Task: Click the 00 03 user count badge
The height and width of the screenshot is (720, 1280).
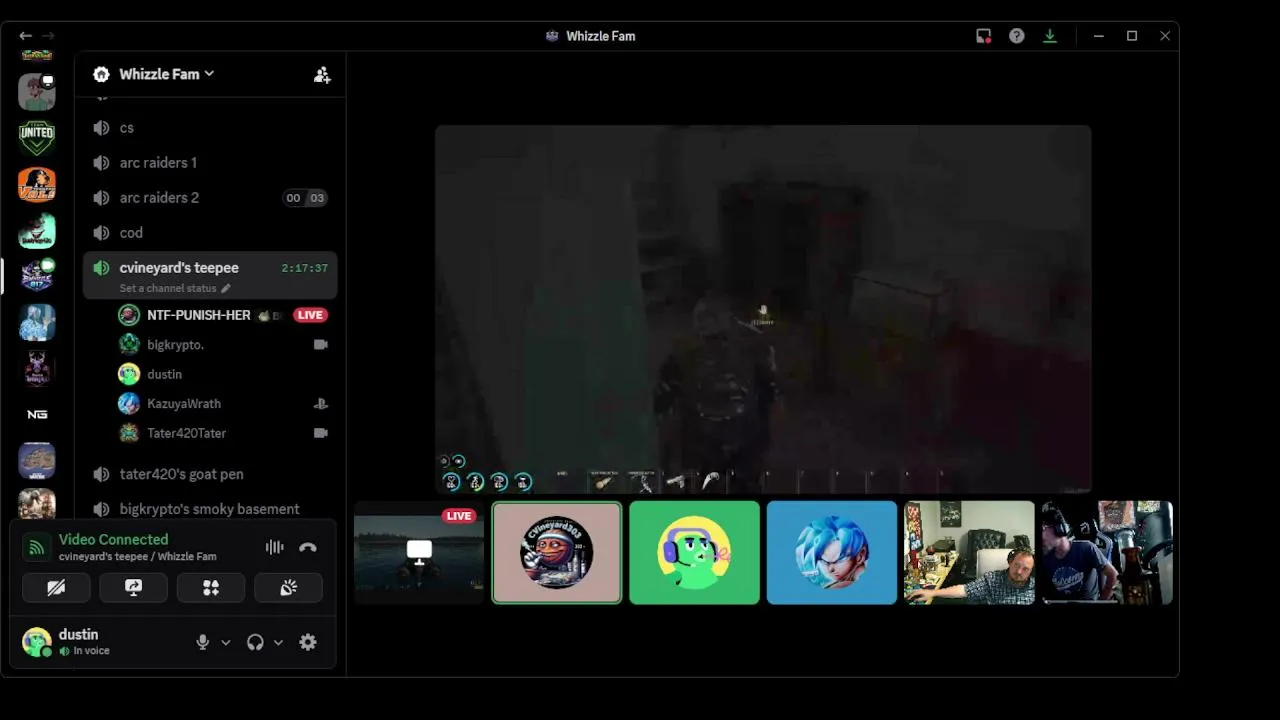Action: [305, 198]
